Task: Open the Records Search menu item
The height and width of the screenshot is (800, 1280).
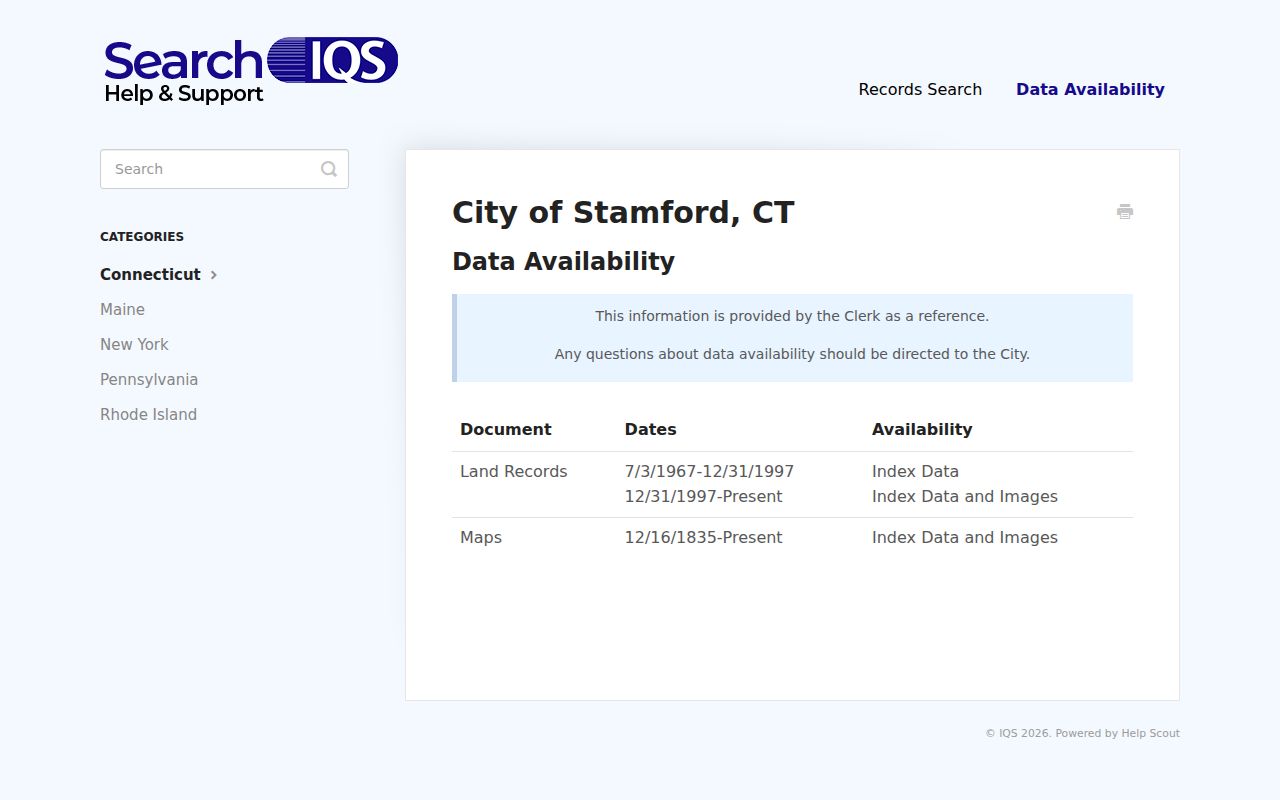Action: click(920, 89)
